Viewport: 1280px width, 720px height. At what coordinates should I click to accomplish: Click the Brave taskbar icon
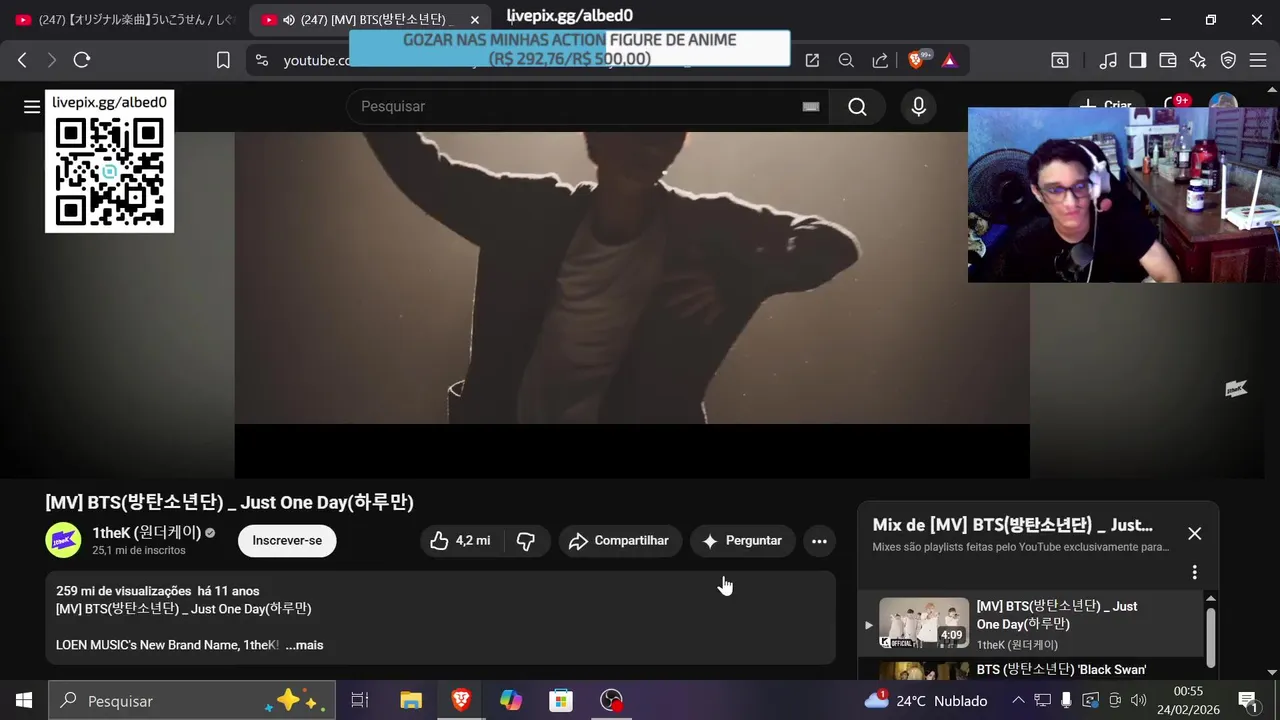point(461,701)
